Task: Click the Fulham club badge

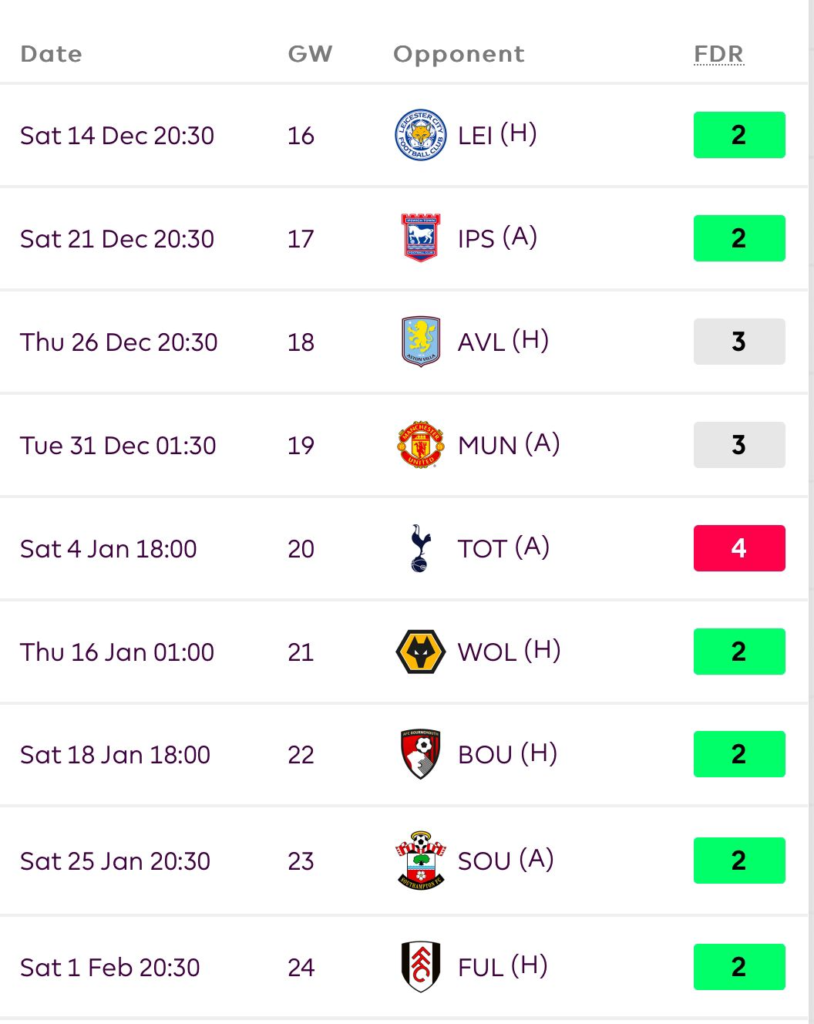Action: click(420, 966)
